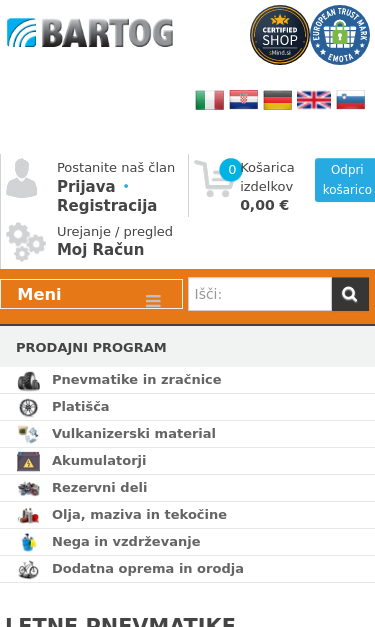This screenshot has width=375, height=627.
Task: Open the Platišča category
Action: pyautogui.click(x=80, y=407)
